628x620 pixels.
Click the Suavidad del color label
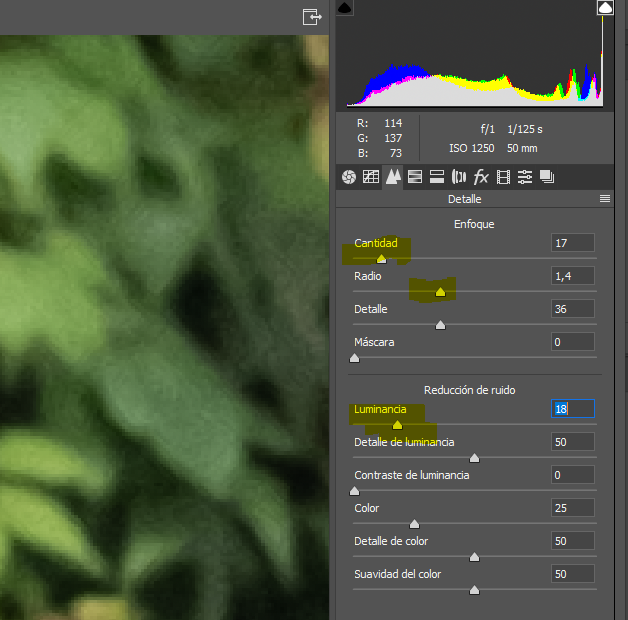click(x=397, y=574)
